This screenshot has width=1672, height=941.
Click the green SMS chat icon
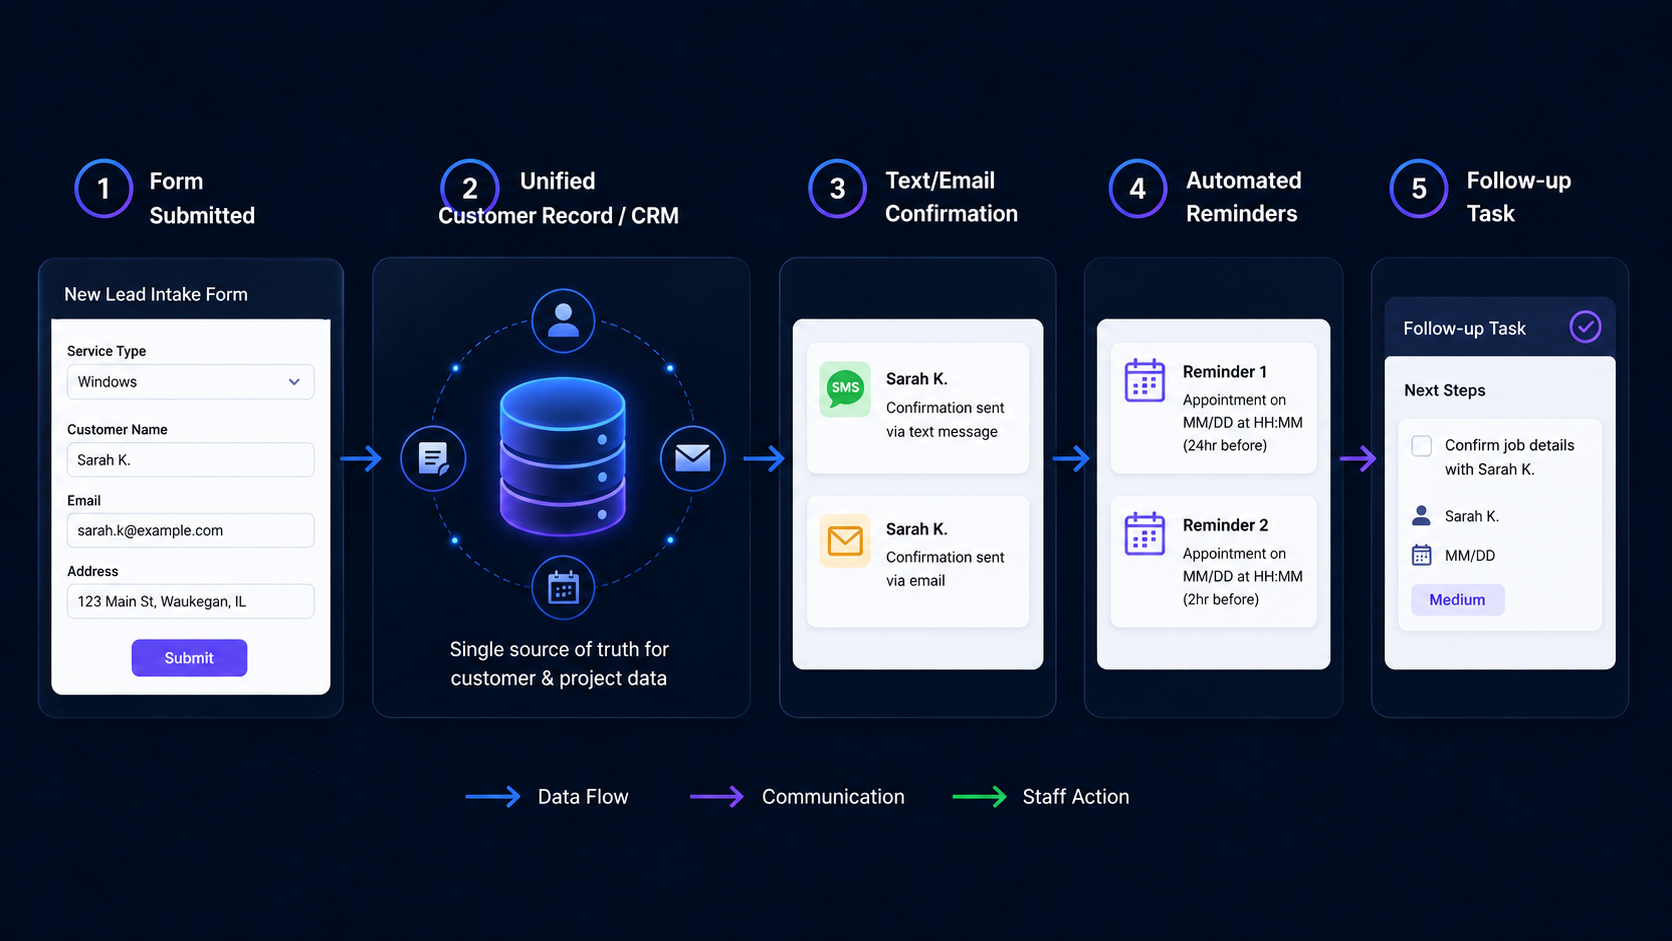click(845, 389)
